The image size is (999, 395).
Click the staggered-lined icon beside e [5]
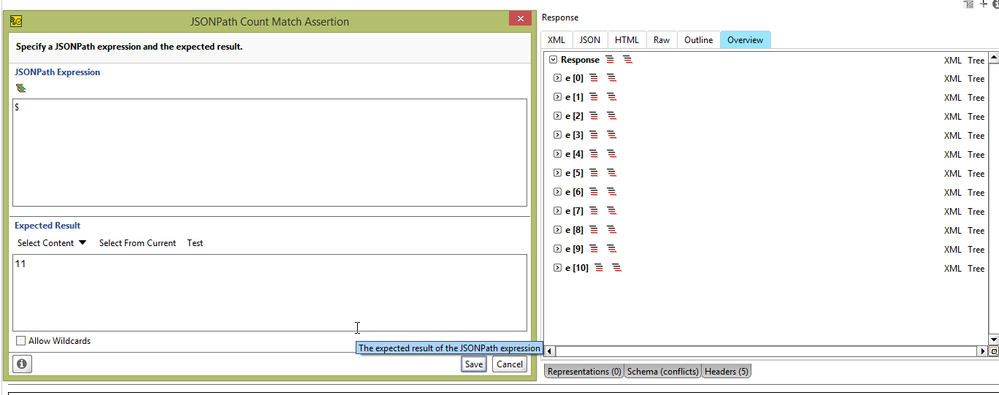(x=612, y=173)
